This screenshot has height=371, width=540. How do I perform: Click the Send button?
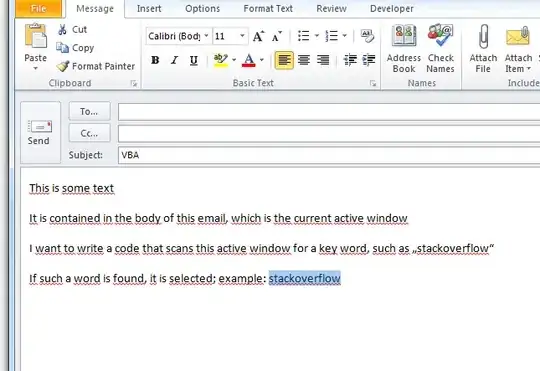click(40, 132)
